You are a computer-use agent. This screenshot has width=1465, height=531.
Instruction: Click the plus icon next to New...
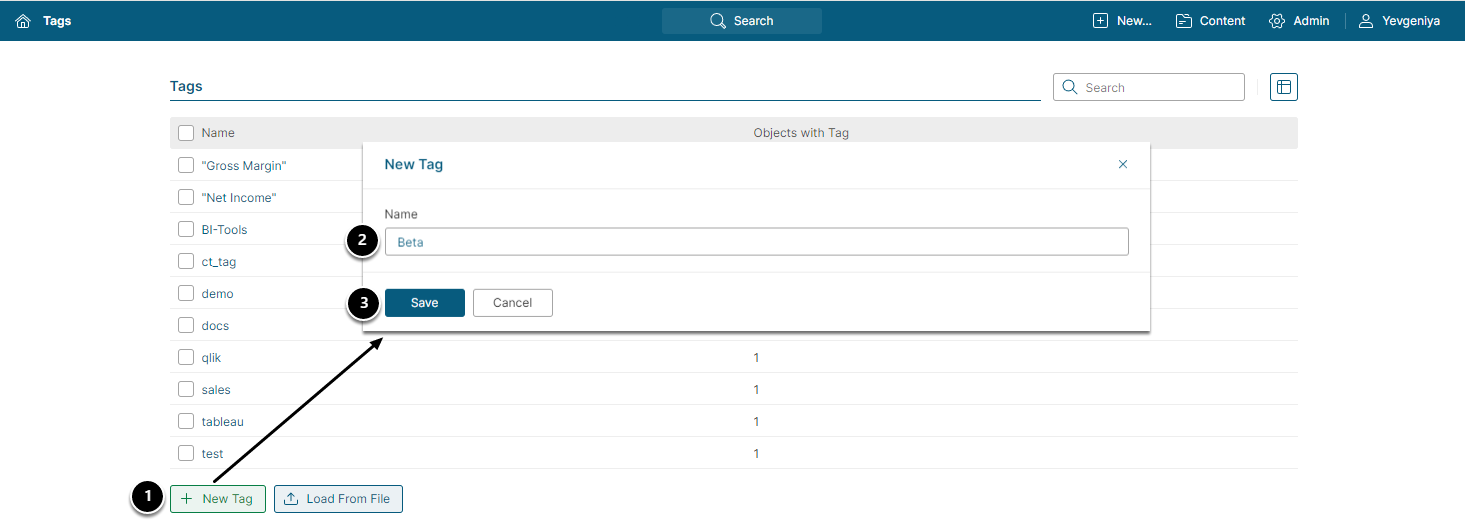1100,21
